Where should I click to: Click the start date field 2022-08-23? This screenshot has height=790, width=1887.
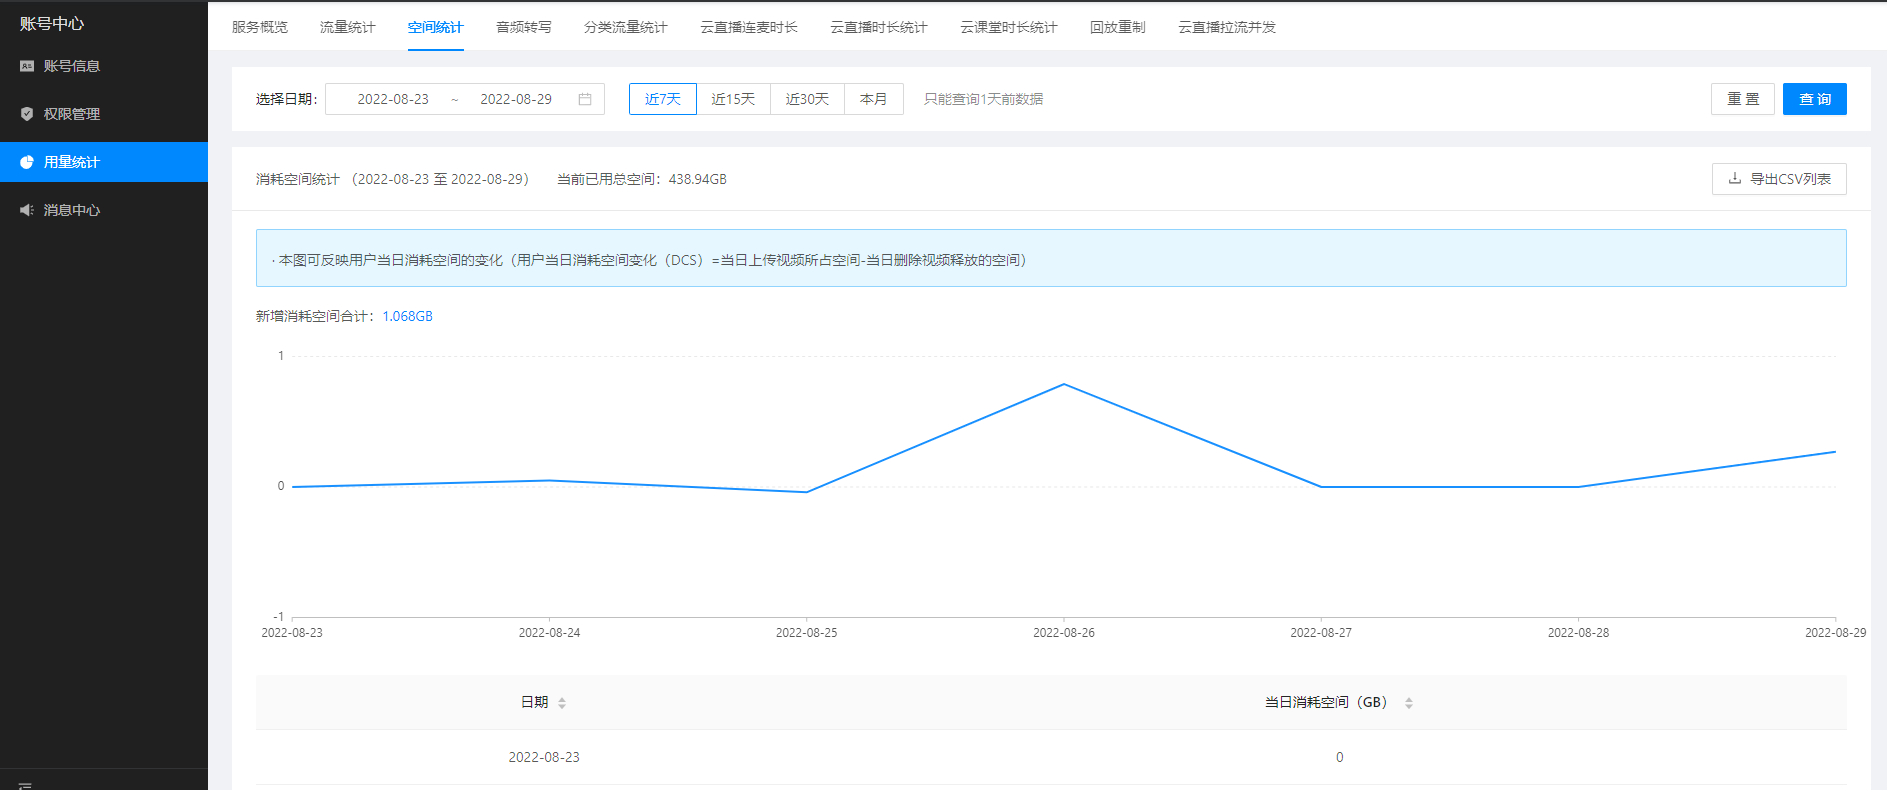[393, 99]
